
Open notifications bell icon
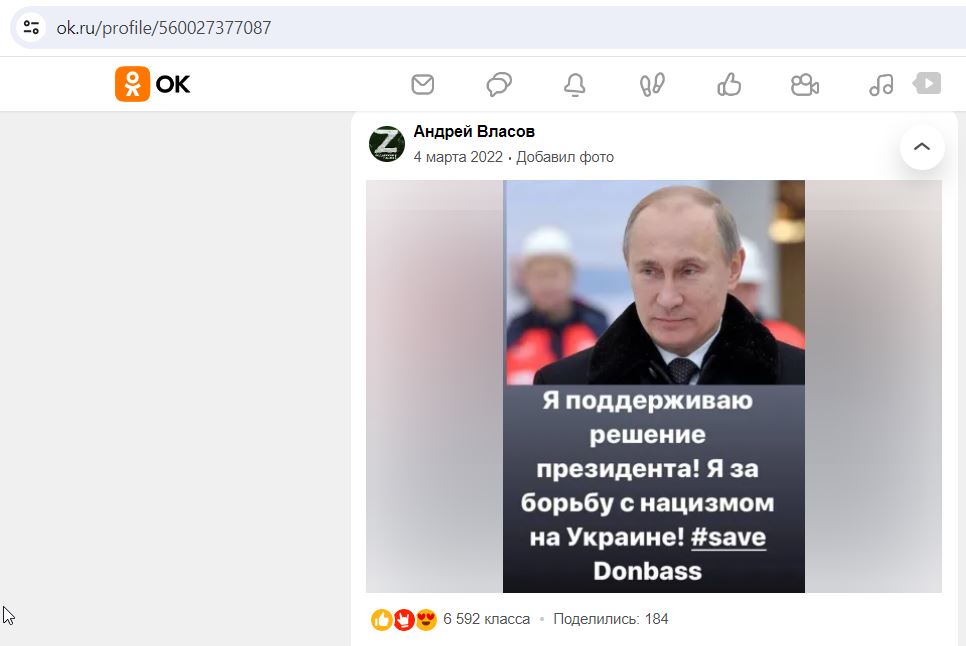click(x=575, y=84)
